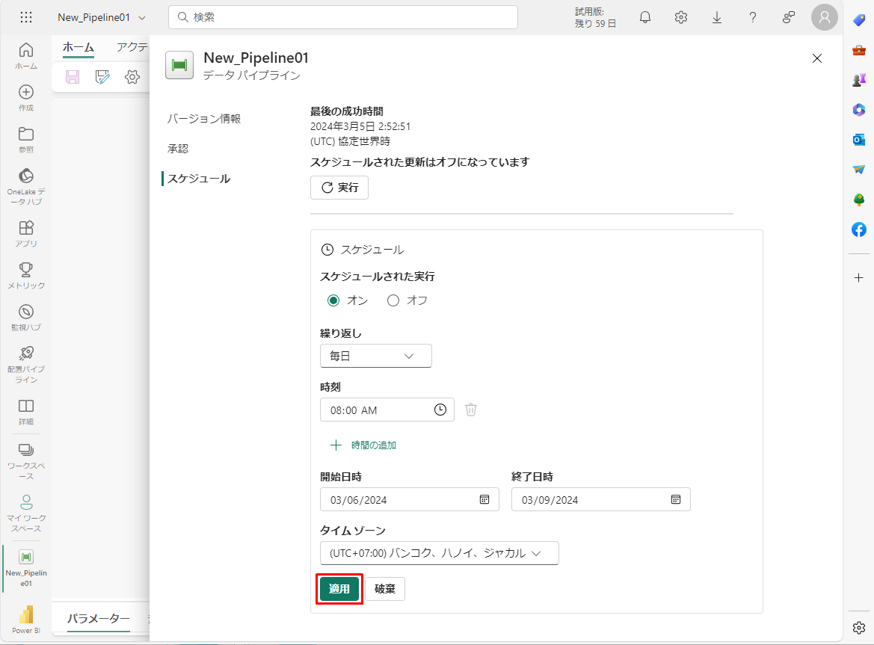The image size is (874, 645).
Task: Click the search box at top
Action: pyautogui.click(x=343, y=17)
